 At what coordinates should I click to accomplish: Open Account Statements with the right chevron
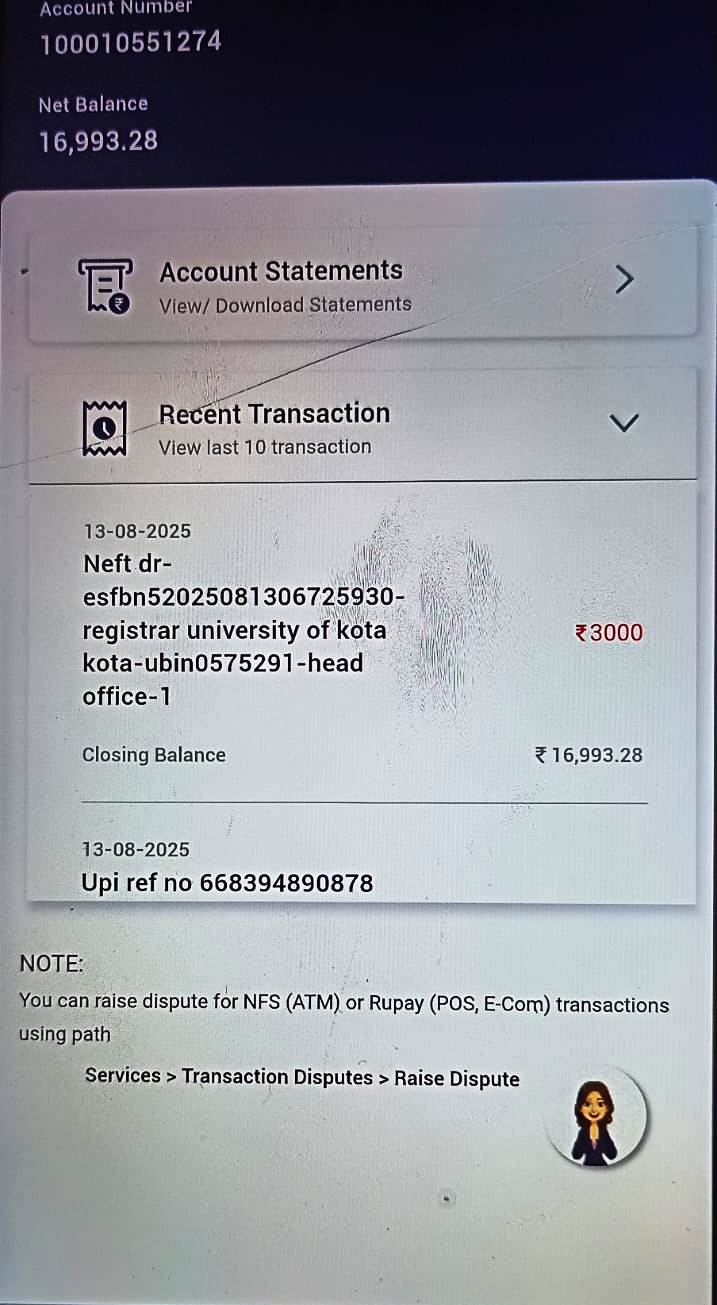[624, 280]
